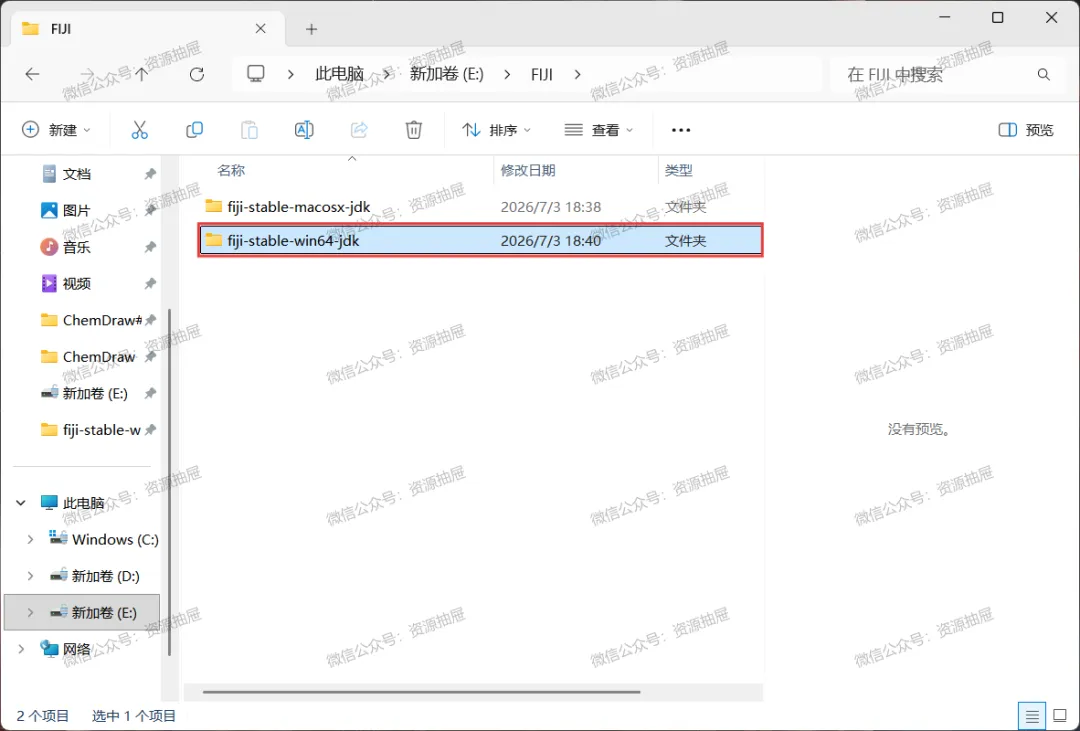This screenshot has width=1080, height=731.
Task: Open the 排序 sort dropdown
Action: [497, 130]
